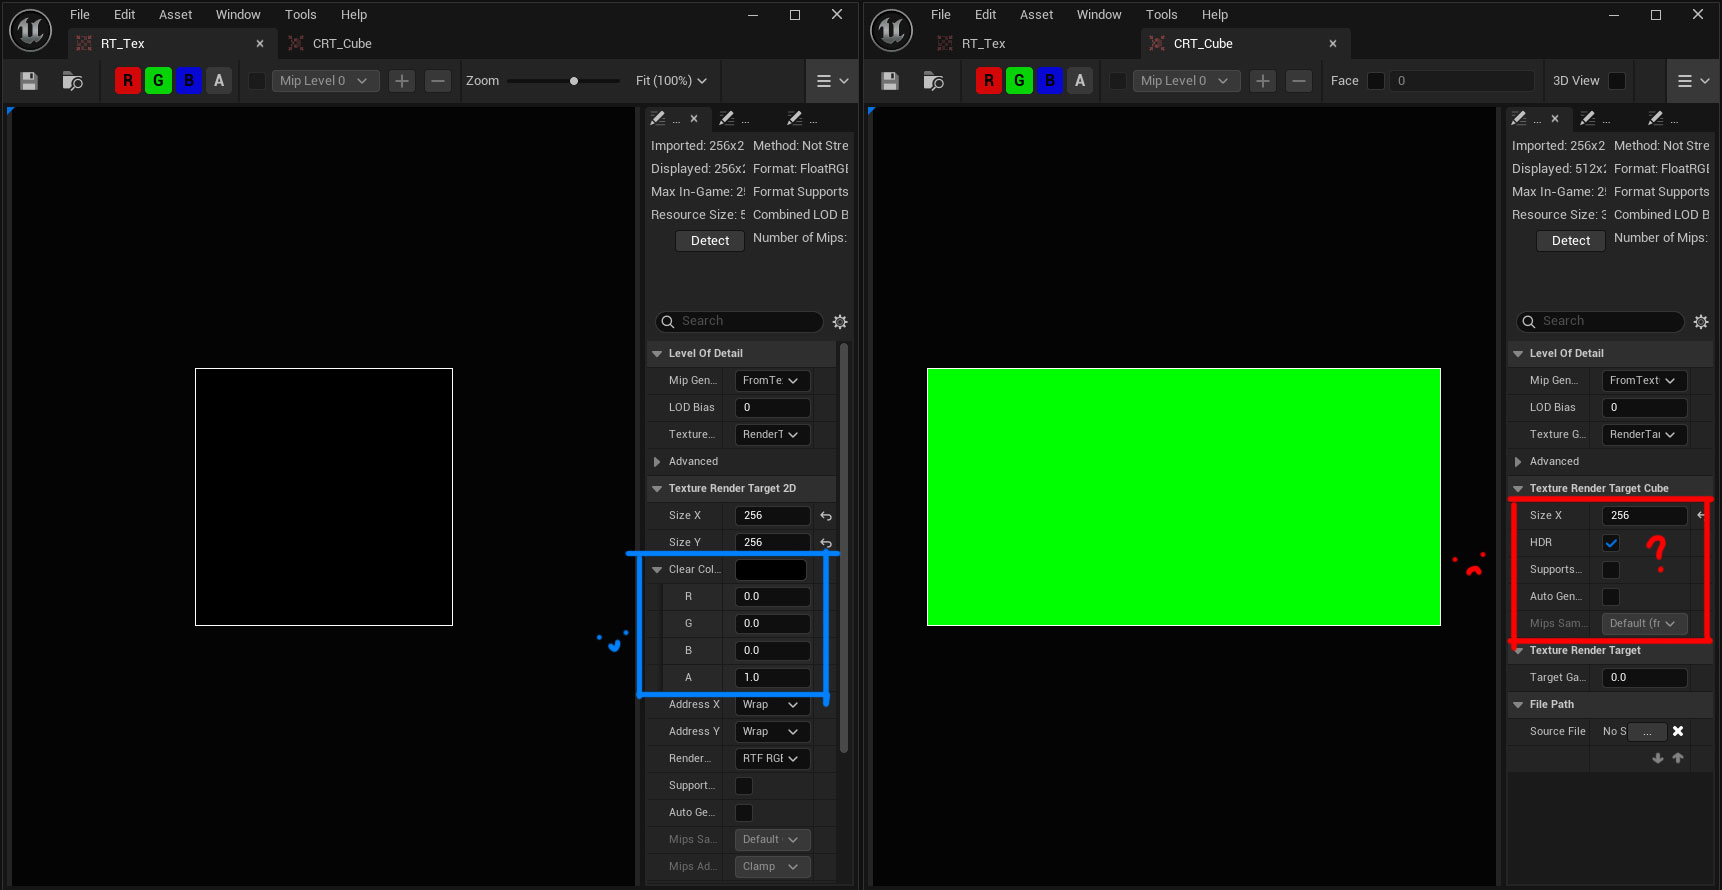Screen dimensions: 1722x890
Task: Reset Size Y to default in RT_Tex
Action: click(x=826, y=543)
